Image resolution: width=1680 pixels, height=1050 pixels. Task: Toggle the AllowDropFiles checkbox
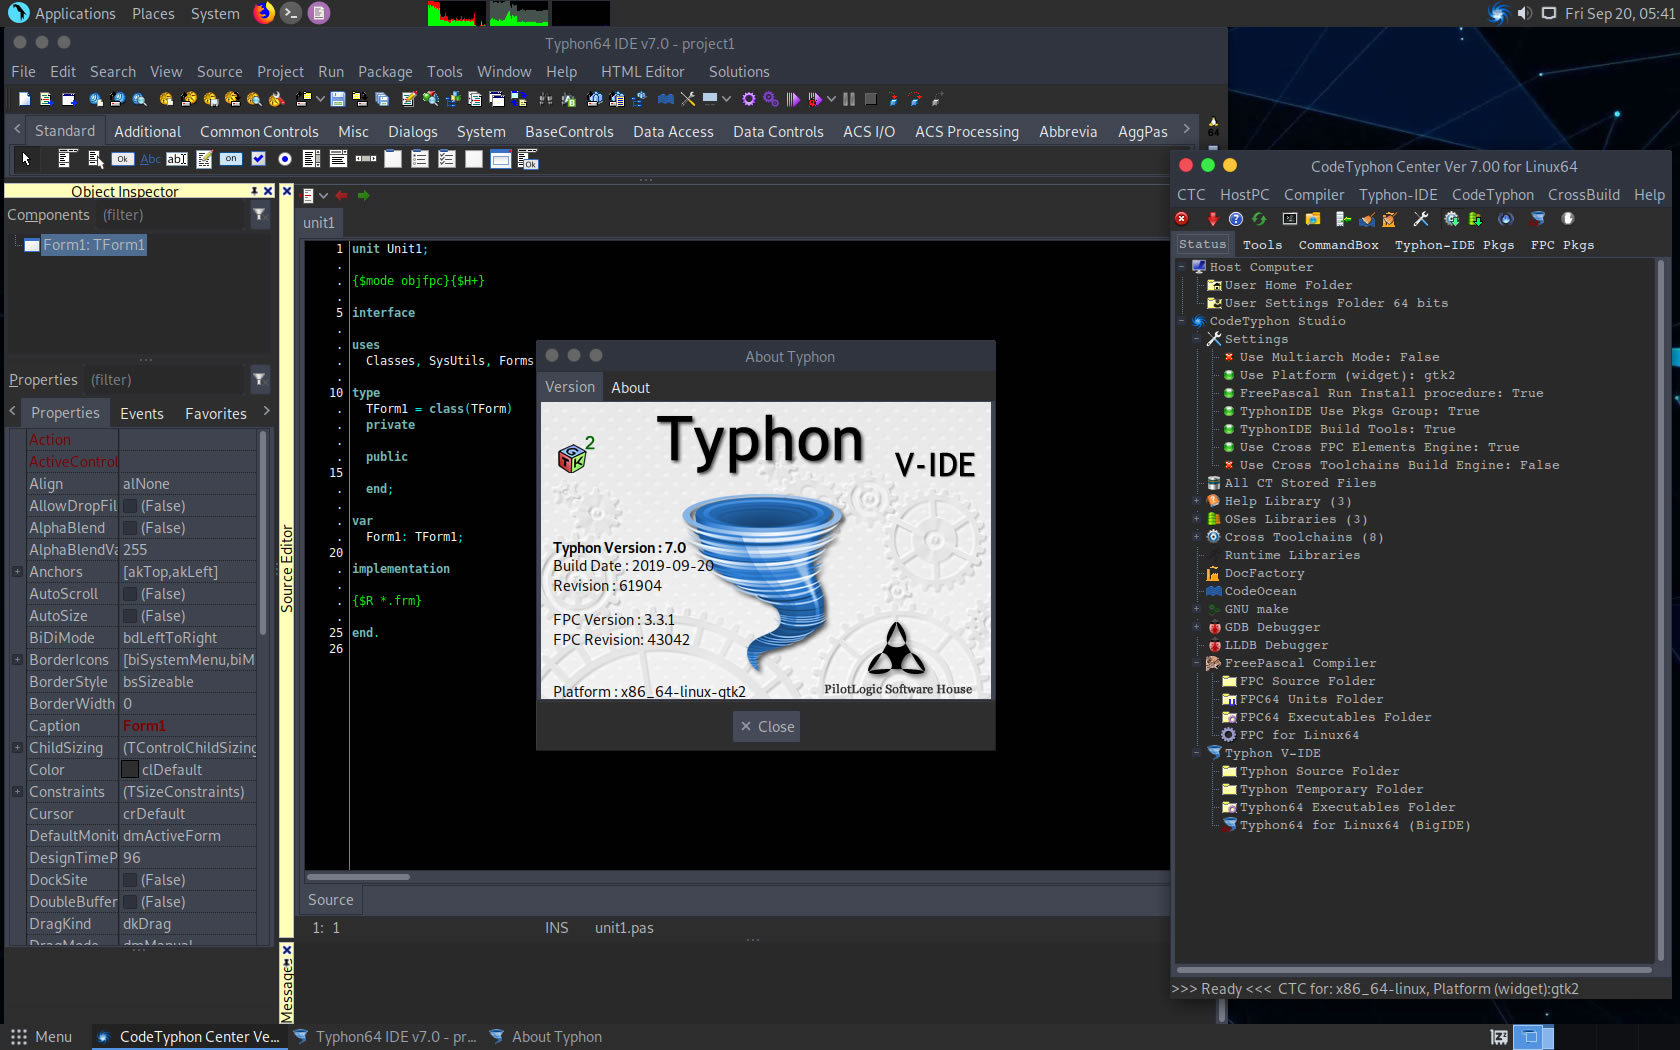coord(130,506)
